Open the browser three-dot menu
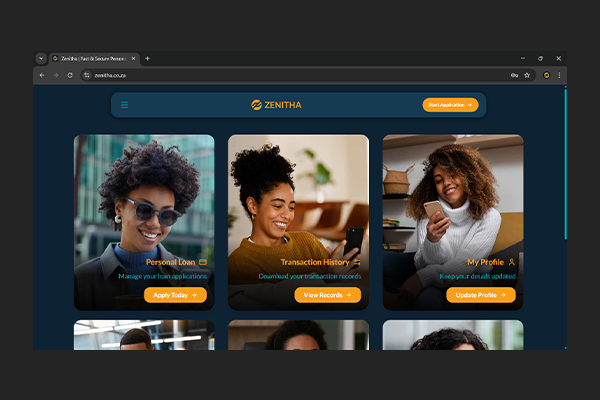 (559, 75)
